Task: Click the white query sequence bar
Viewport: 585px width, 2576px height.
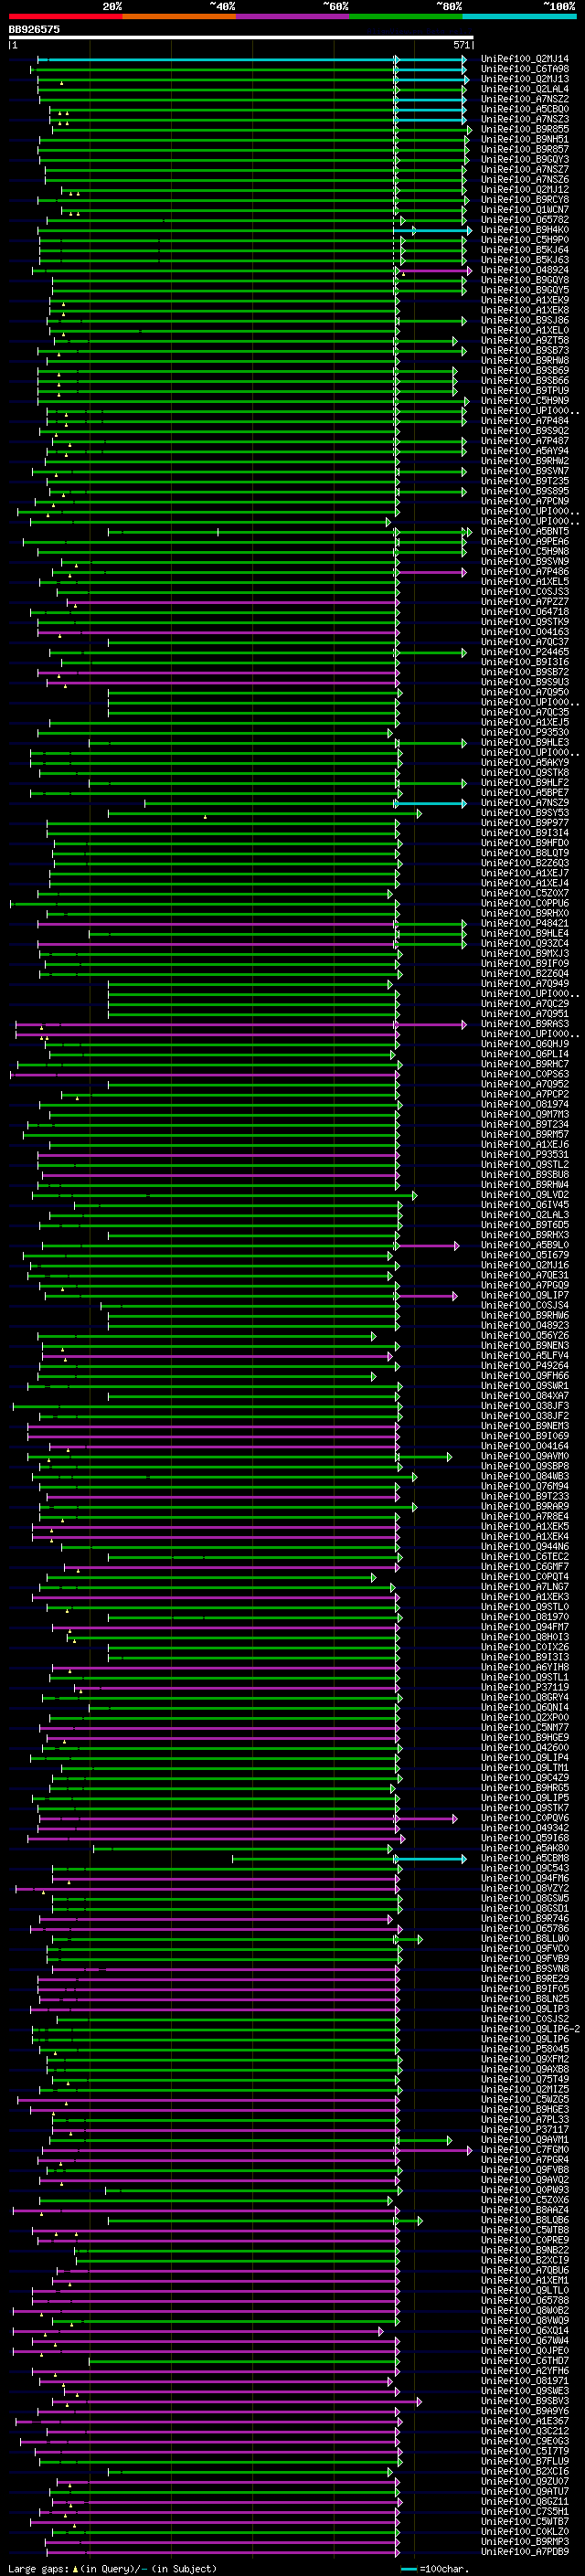Action: 240,38
